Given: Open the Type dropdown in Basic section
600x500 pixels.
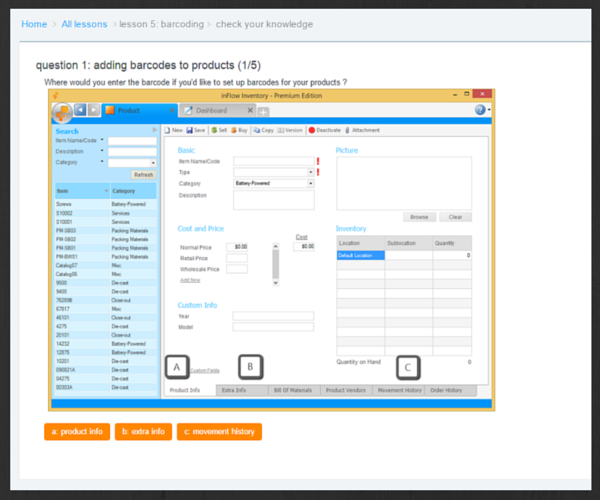Looking at the screenshot, I should tap(311, 172).
